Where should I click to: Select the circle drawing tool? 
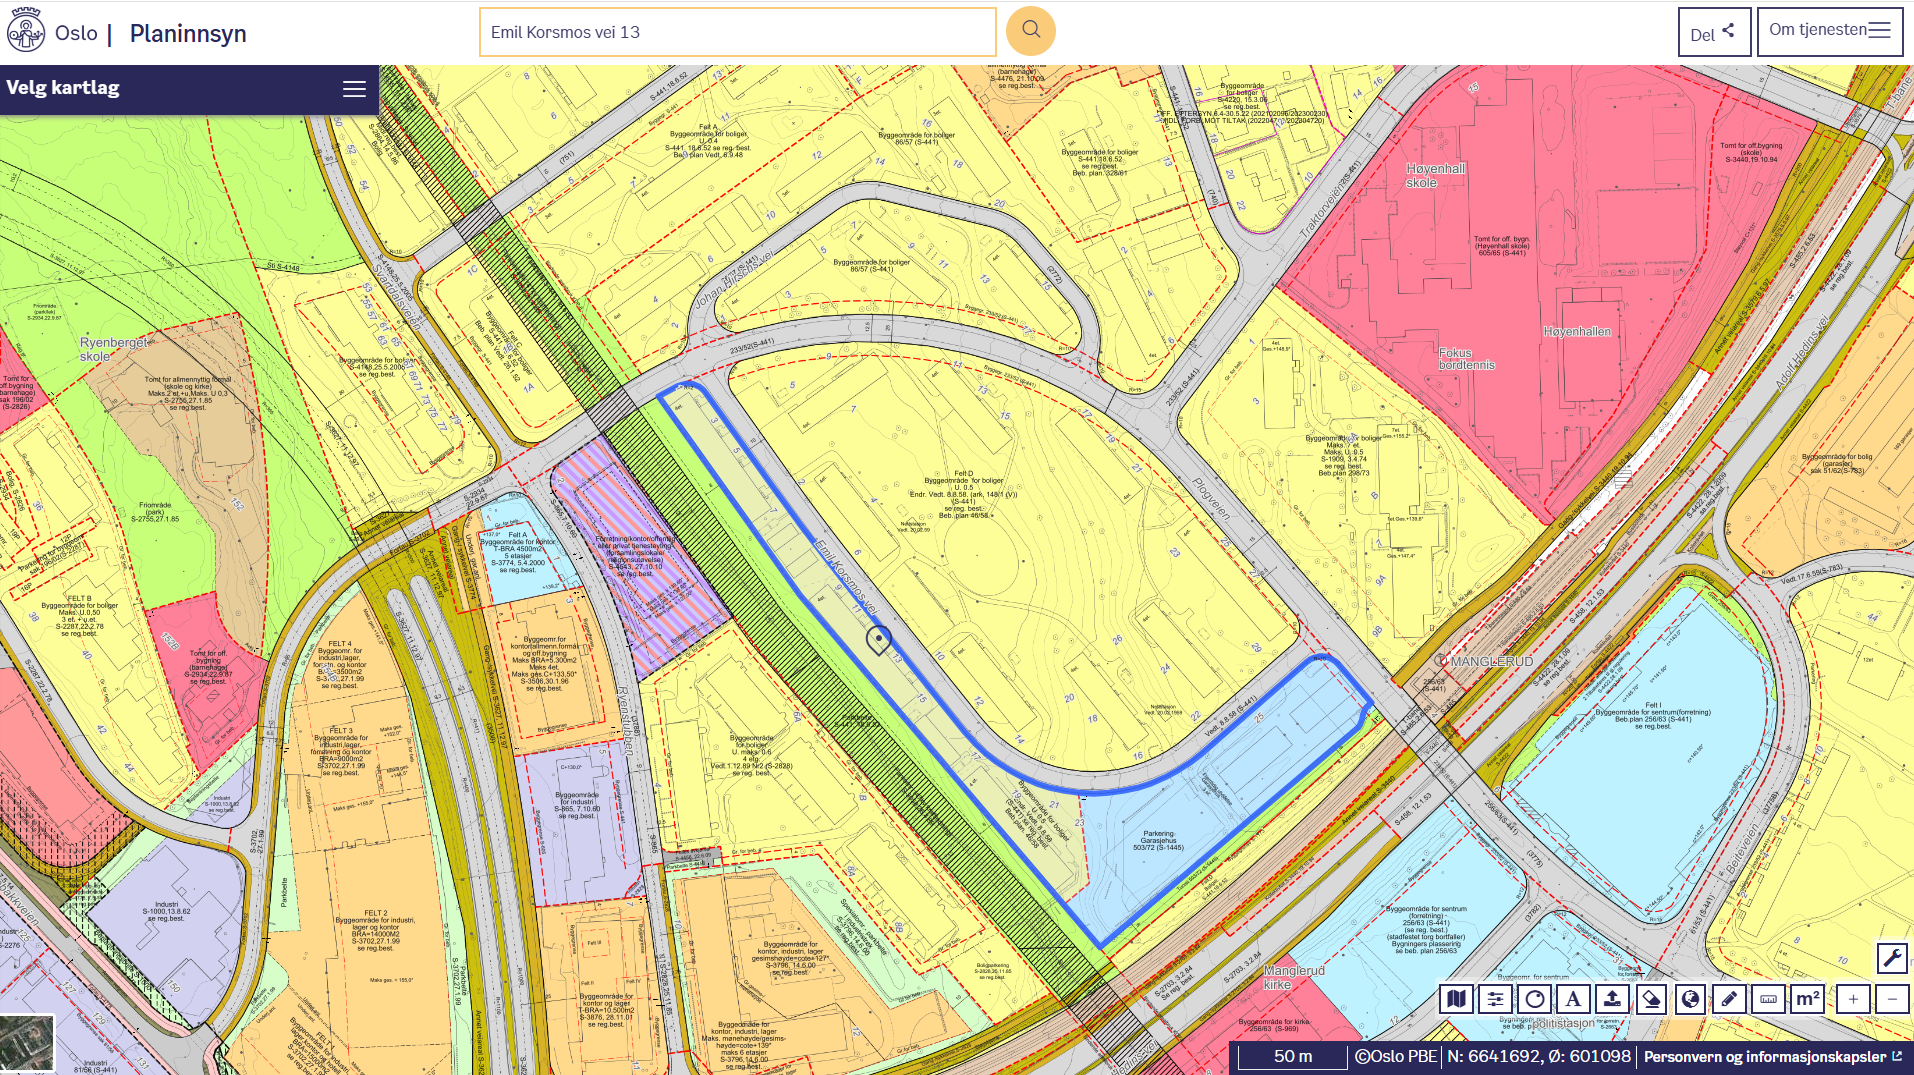1534,998
